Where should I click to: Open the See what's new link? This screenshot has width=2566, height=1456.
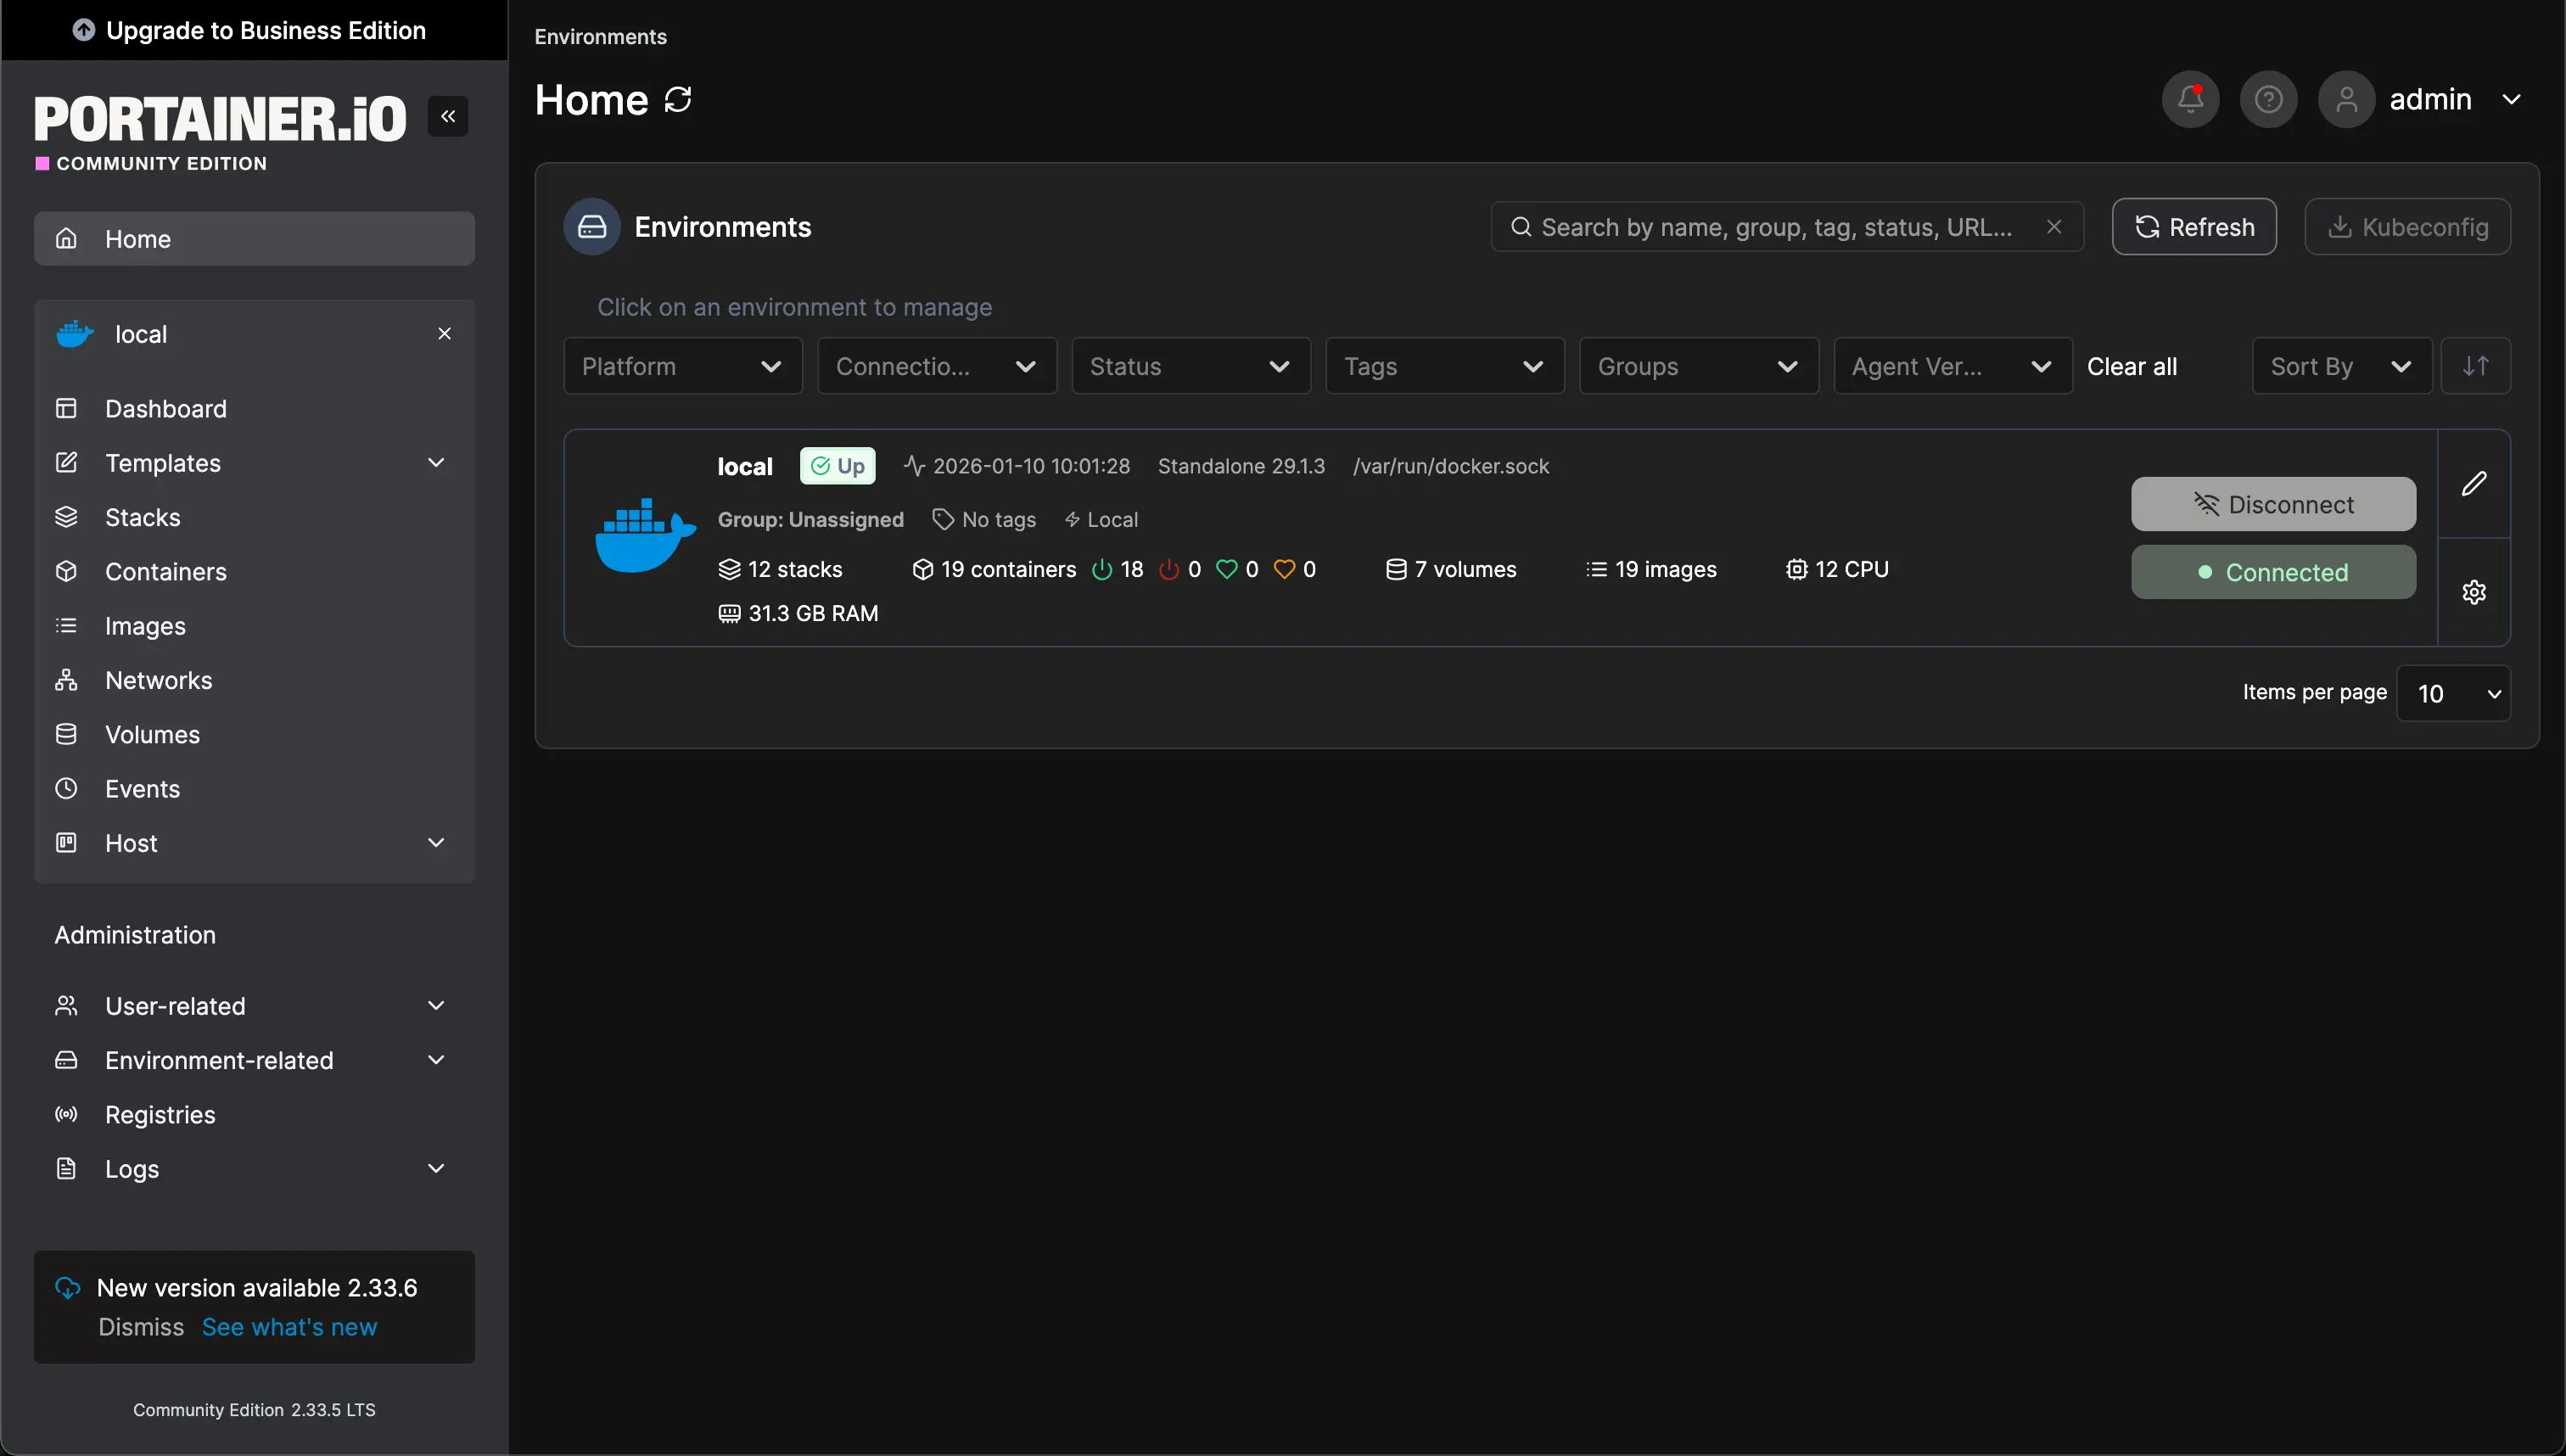coord(289,1326)
